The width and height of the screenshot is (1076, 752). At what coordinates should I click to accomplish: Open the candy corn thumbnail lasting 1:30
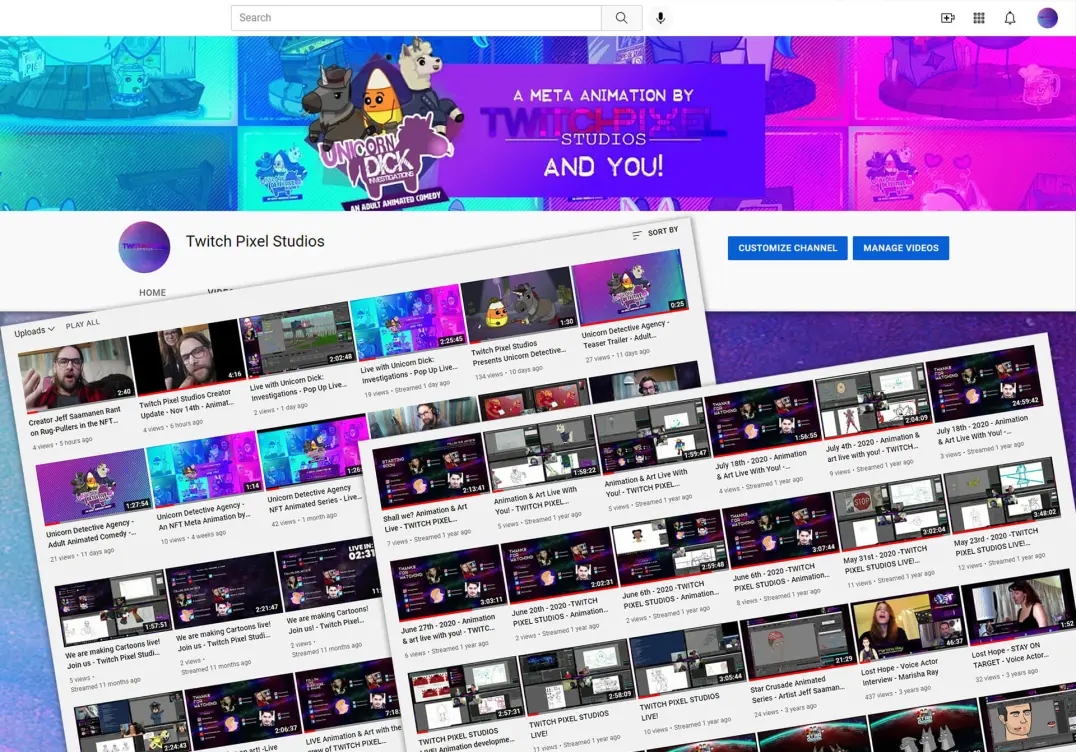click(519, 303)
